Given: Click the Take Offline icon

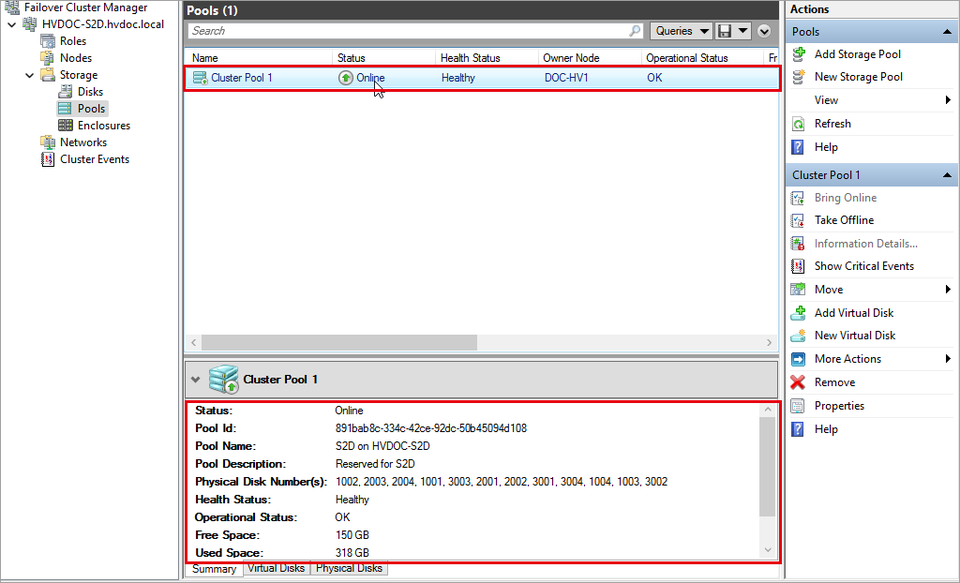Looking at the screenshot, I should [798, 220].
